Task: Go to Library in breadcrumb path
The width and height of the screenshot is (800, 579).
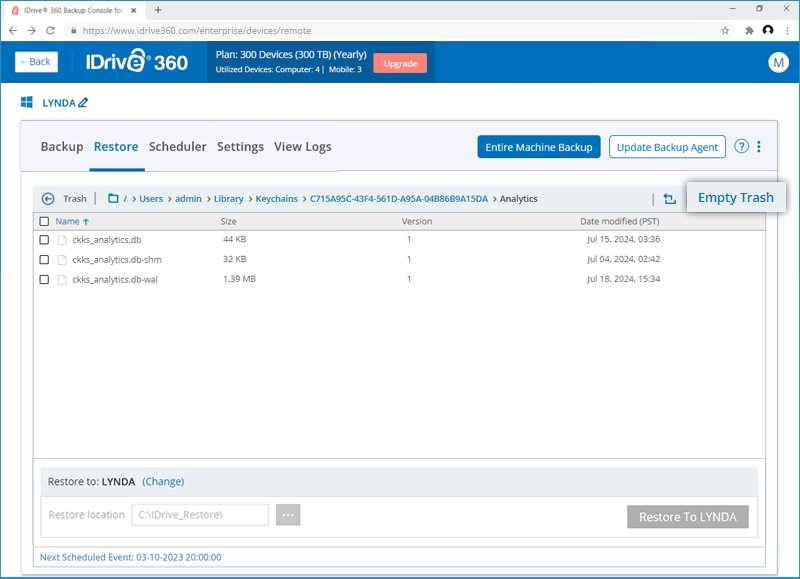Action: tap(229, 199)
